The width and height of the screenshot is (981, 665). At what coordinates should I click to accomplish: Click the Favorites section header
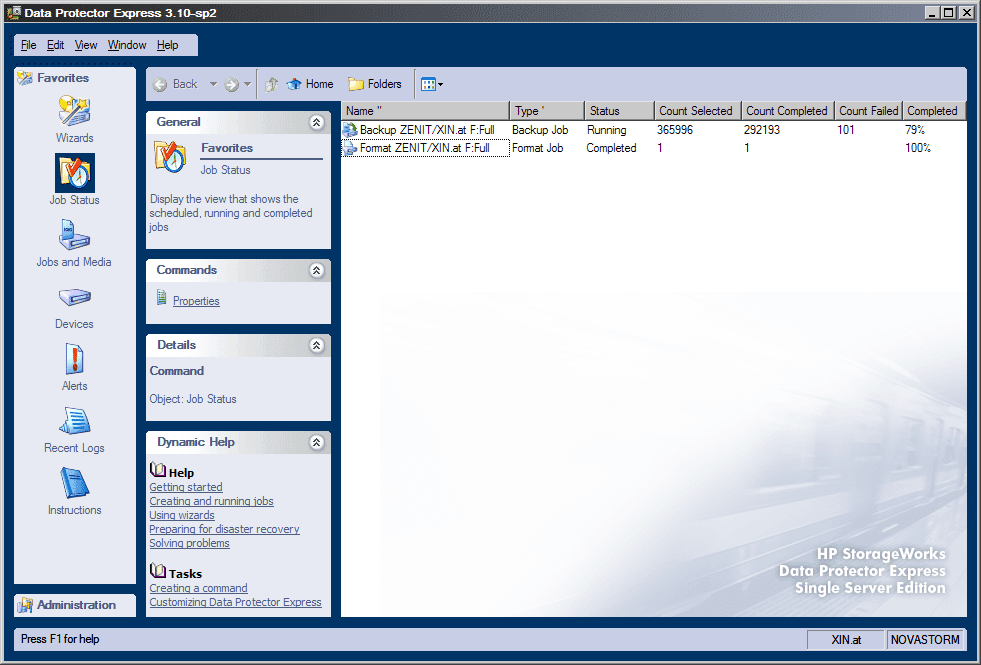[x=75, y=78]
